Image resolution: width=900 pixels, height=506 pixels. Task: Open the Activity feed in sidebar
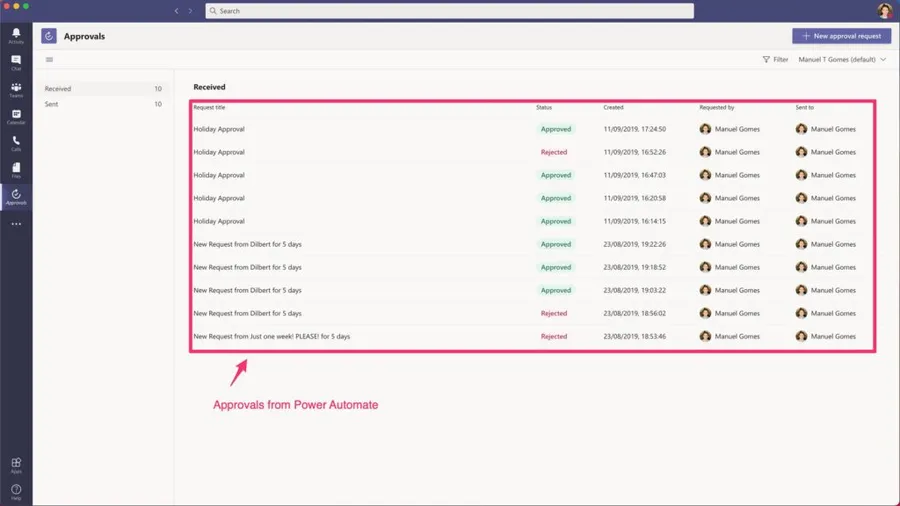pos(16,35)
